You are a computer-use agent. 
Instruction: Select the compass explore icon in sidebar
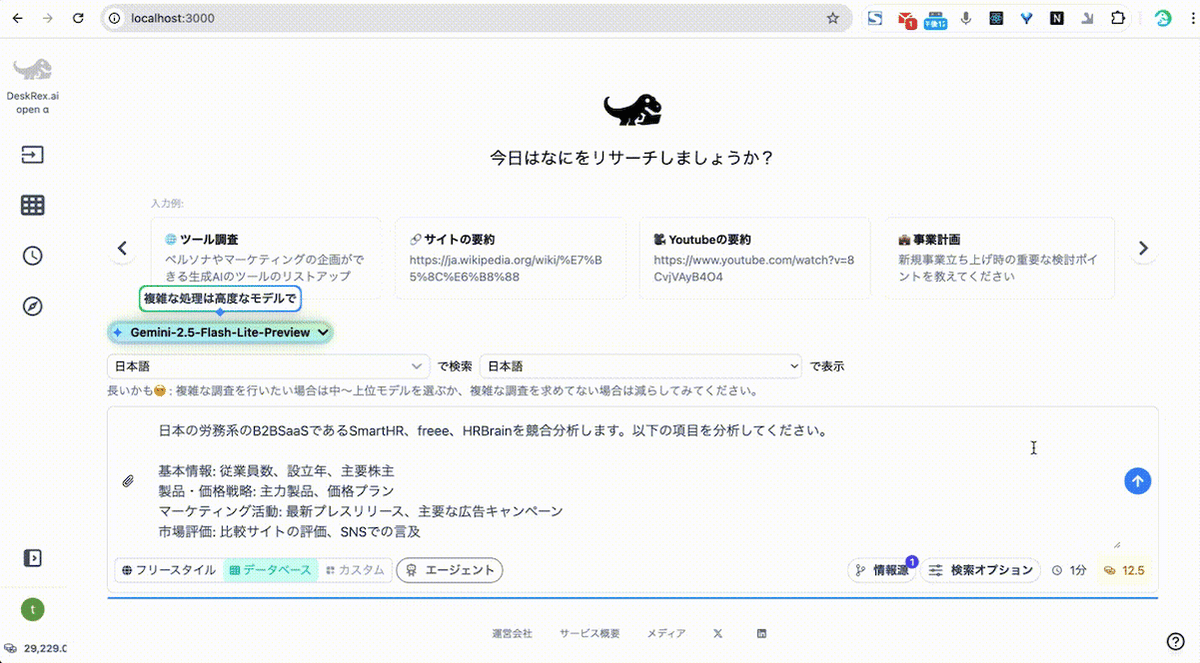click(32, 306)
